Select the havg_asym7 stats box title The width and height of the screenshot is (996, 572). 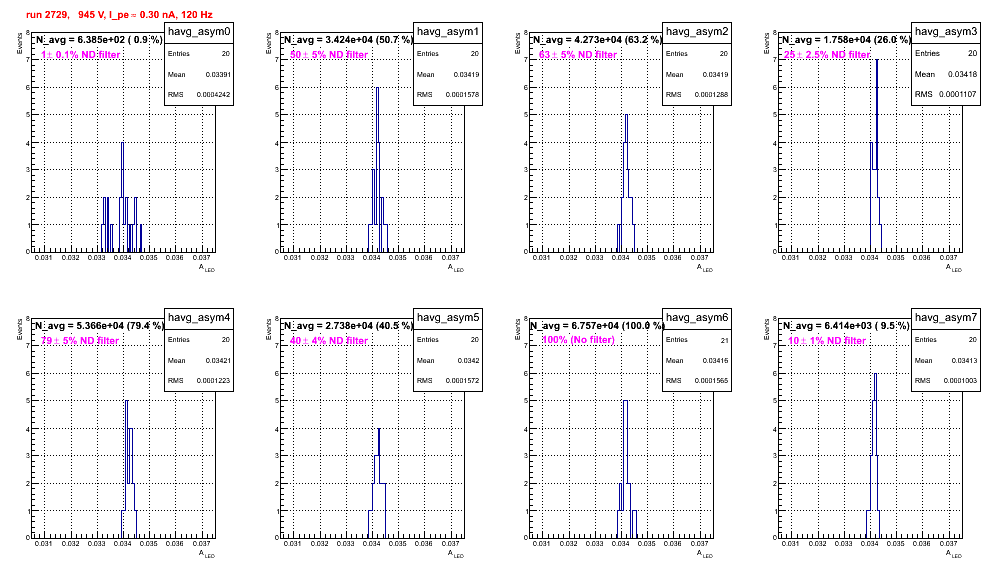946,317
